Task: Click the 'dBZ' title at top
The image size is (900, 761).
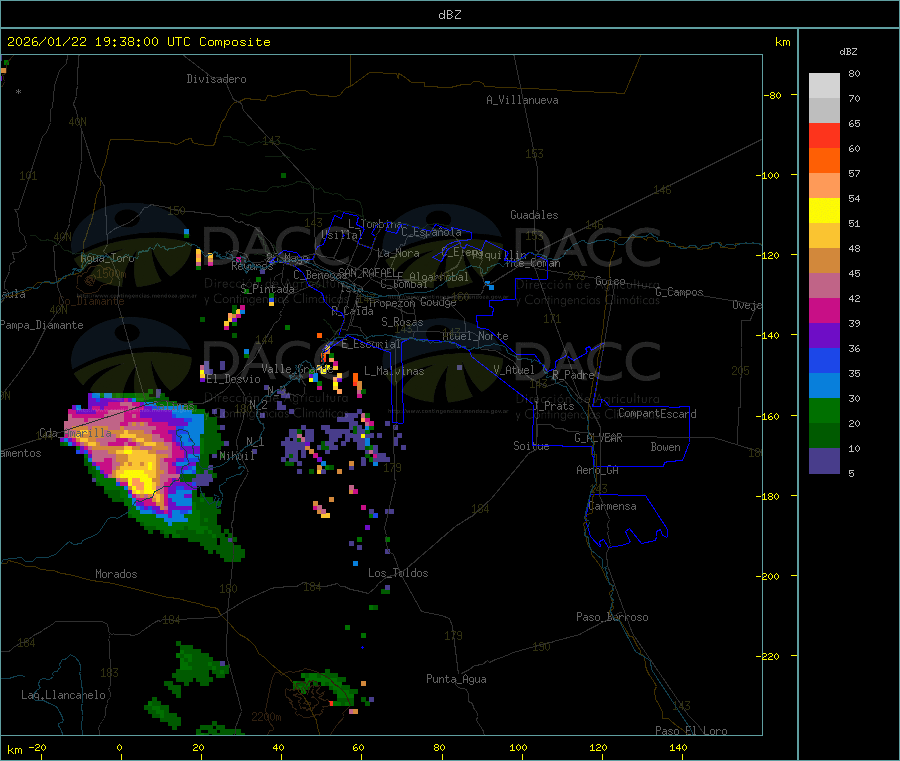Action: click(449, 15)
